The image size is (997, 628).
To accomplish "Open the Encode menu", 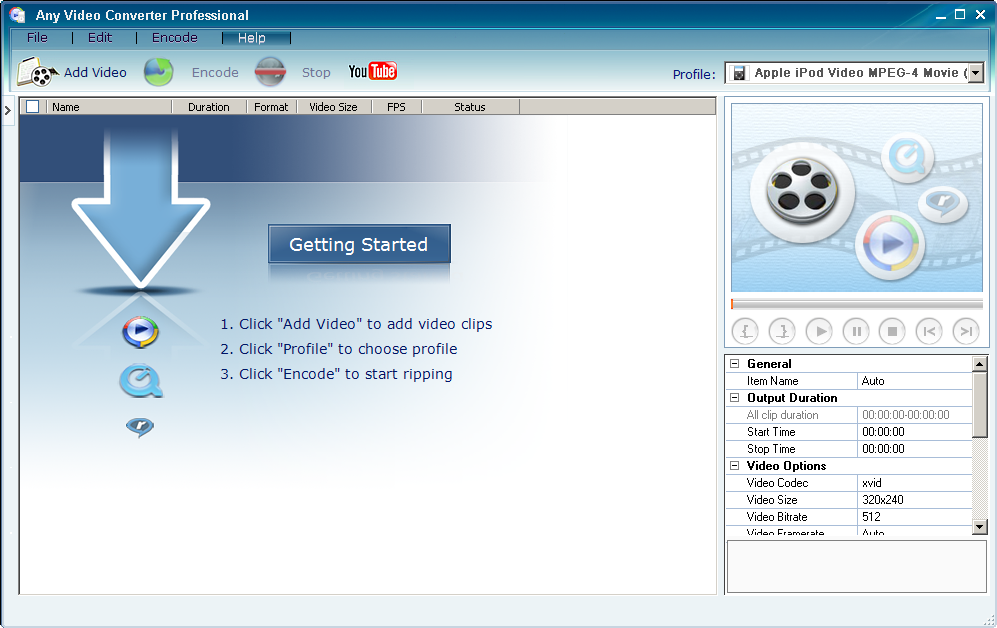I will click(x=175, y=38).
